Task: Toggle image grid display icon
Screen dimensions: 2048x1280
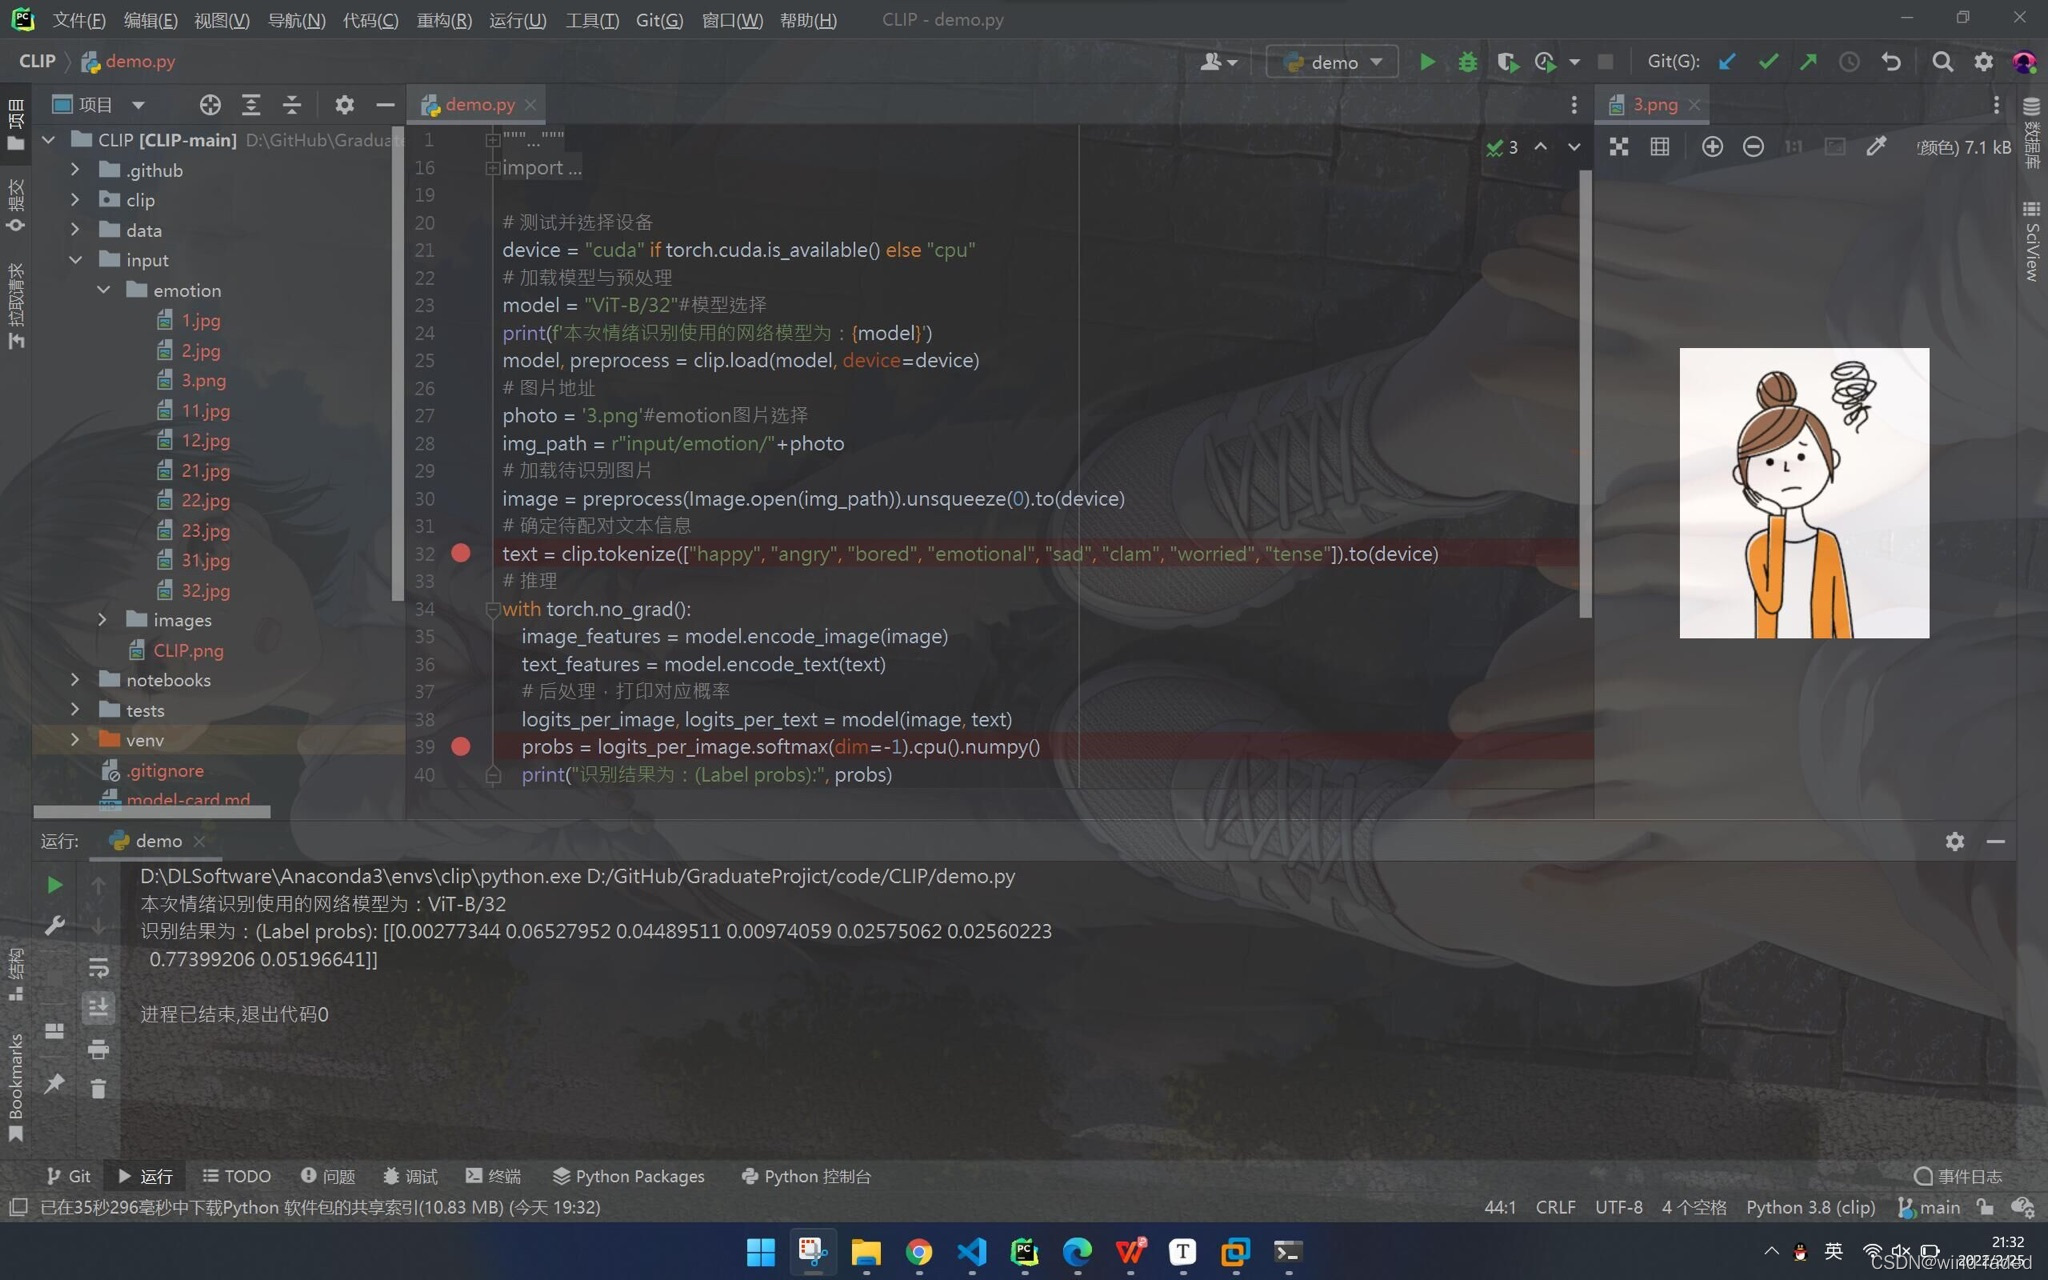Action: click(x=1660, y=147)
